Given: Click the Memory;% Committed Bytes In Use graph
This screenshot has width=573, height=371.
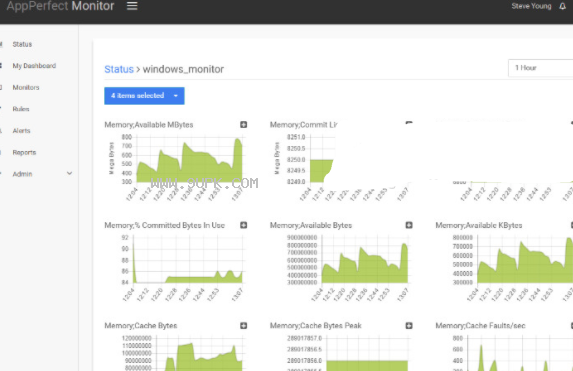Looking at the screenshot, I should click(188, 260).
